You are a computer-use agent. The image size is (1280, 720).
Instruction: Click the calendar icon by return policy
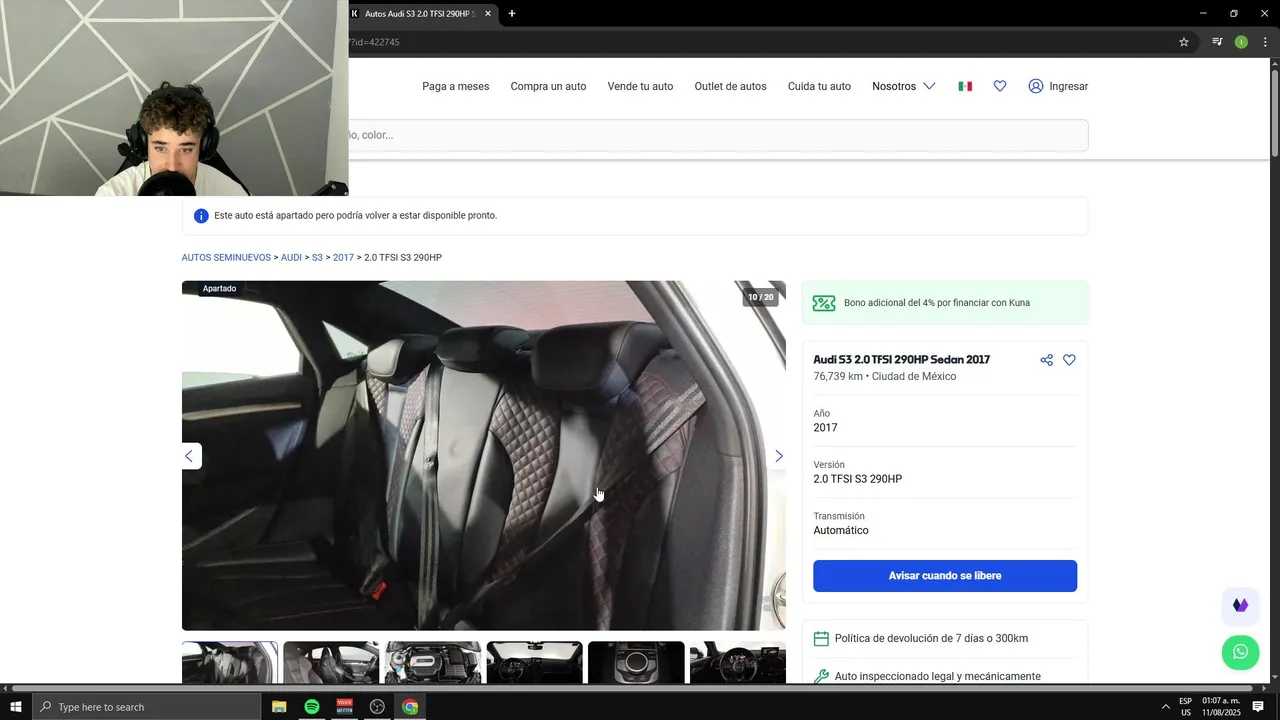821,639
